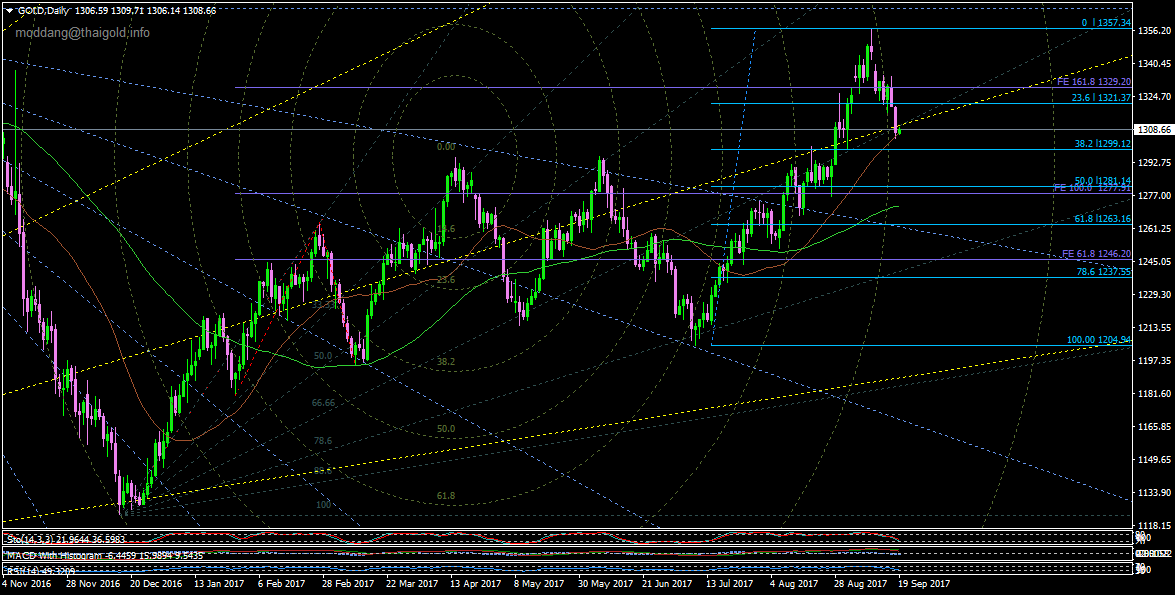Click the Fibonacci arc 61.8 label near bottom
Screen dimensions: 1175x595
pos(446,496)
